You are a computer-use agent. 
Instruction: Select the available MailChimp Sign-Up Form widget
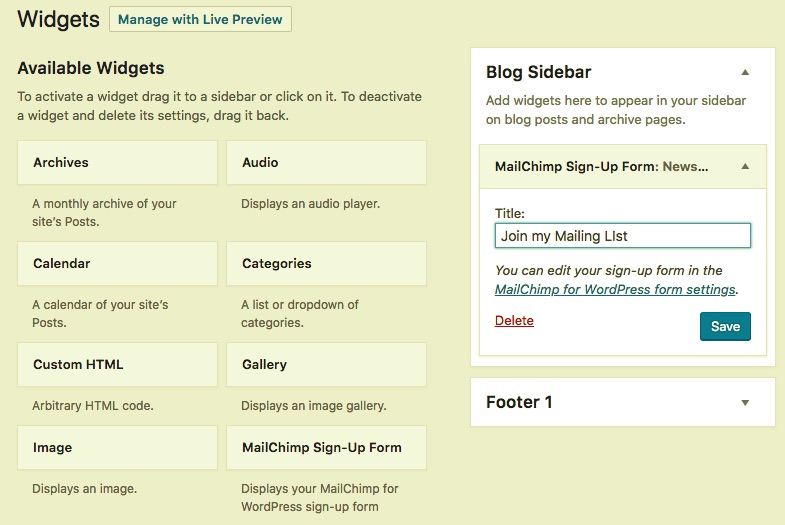(x=326, y=447)
